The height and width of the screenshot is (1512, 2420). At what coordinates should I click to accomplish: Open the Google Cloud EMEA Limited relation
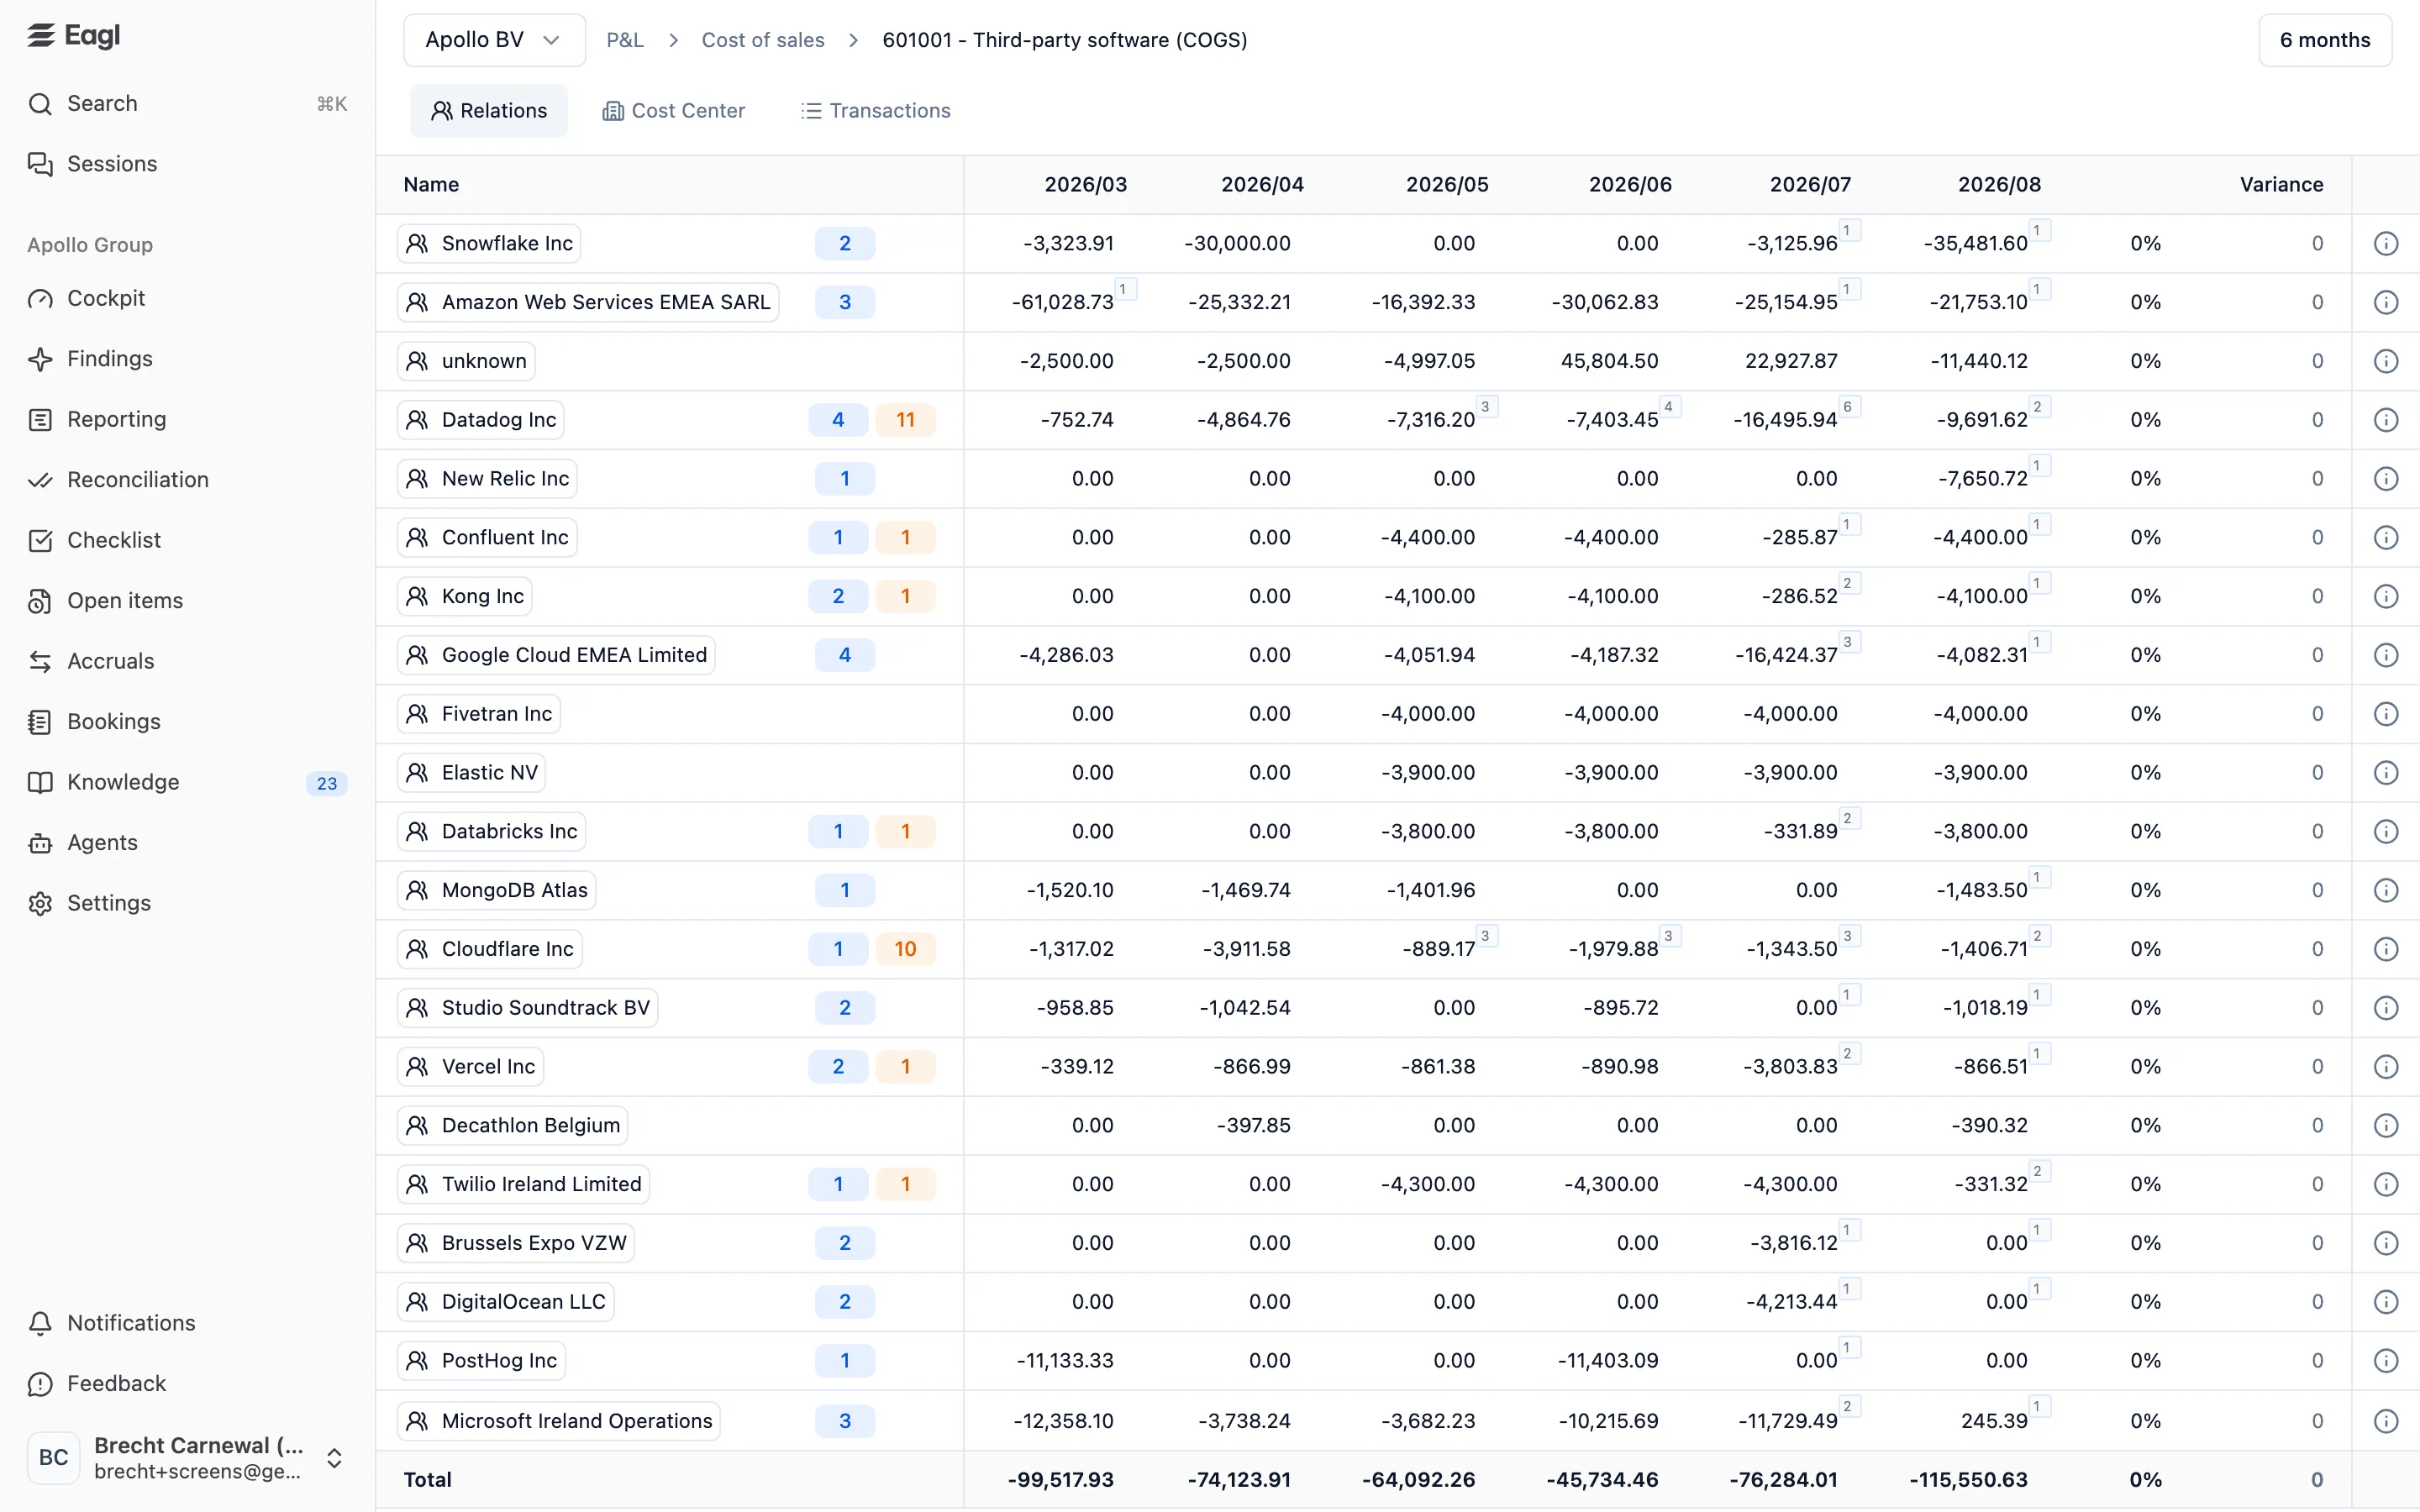tap(556, 655)
